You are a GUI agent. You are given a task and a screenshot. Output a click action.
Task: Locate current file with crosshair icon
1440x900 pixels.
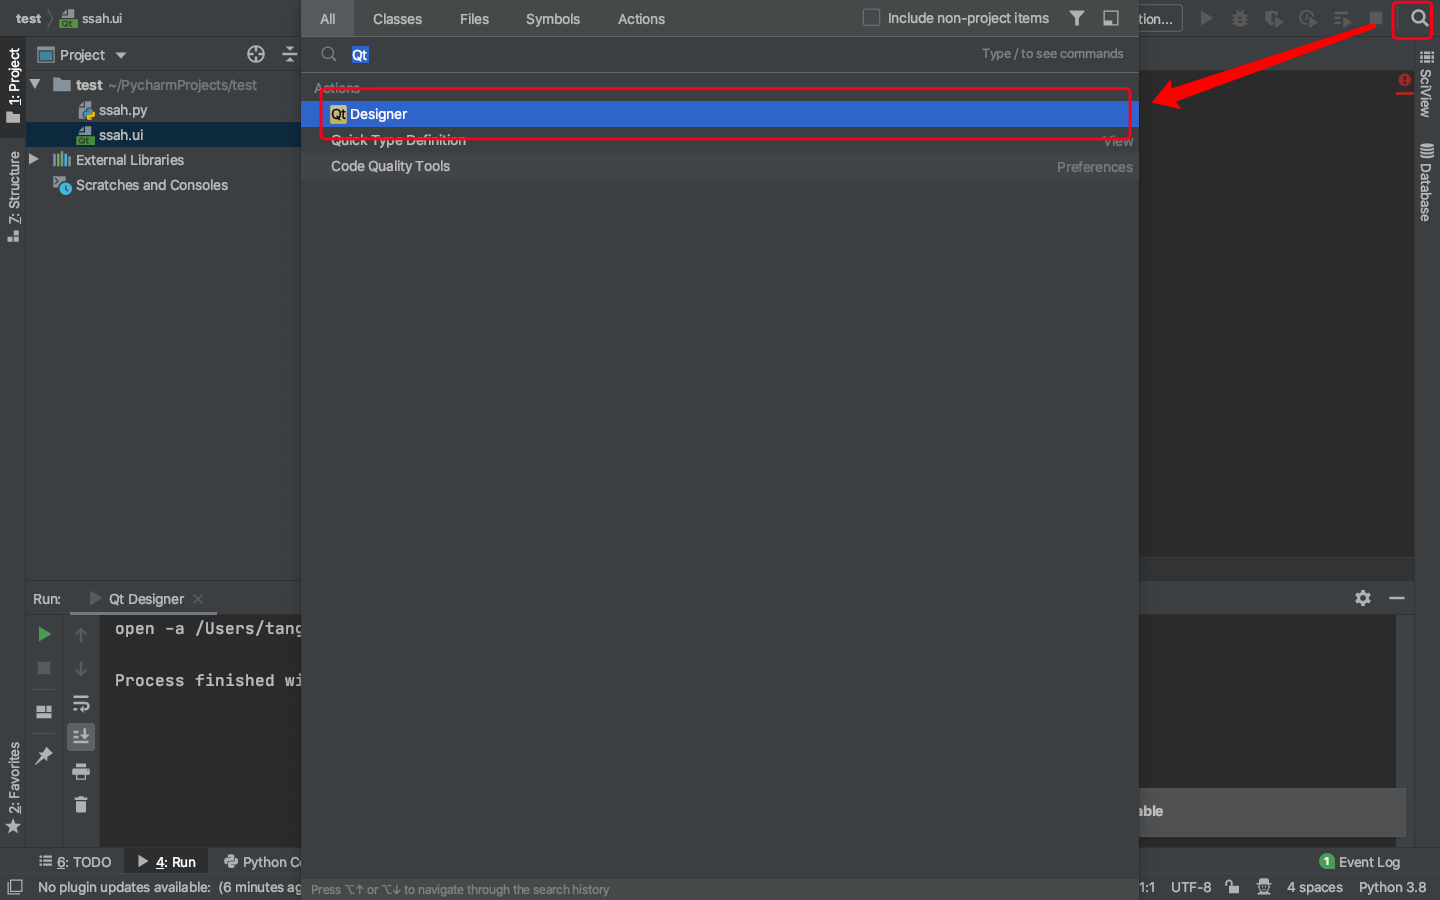pyautogui.click(x=256, y=54)
